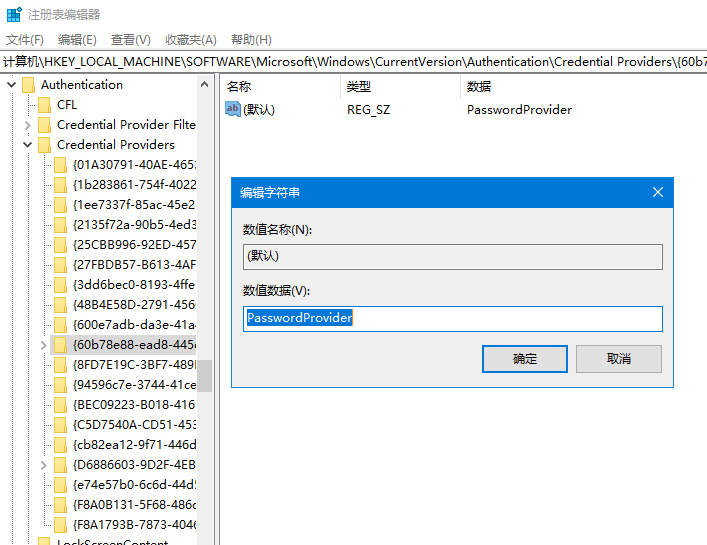707x545 pixels.
Task: Click folder icon for {01A30791-40AE key
Action: tap(60, 165)
